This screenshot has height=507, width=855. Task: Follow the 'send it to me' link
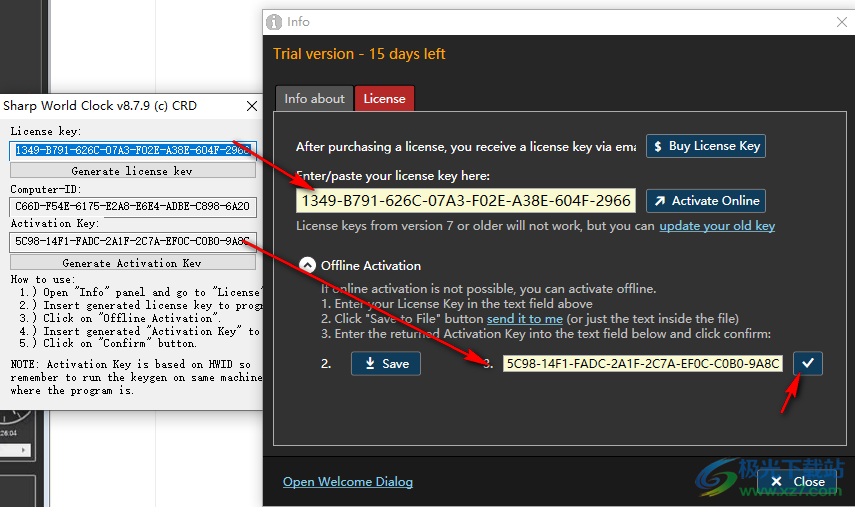pos(525,318)
